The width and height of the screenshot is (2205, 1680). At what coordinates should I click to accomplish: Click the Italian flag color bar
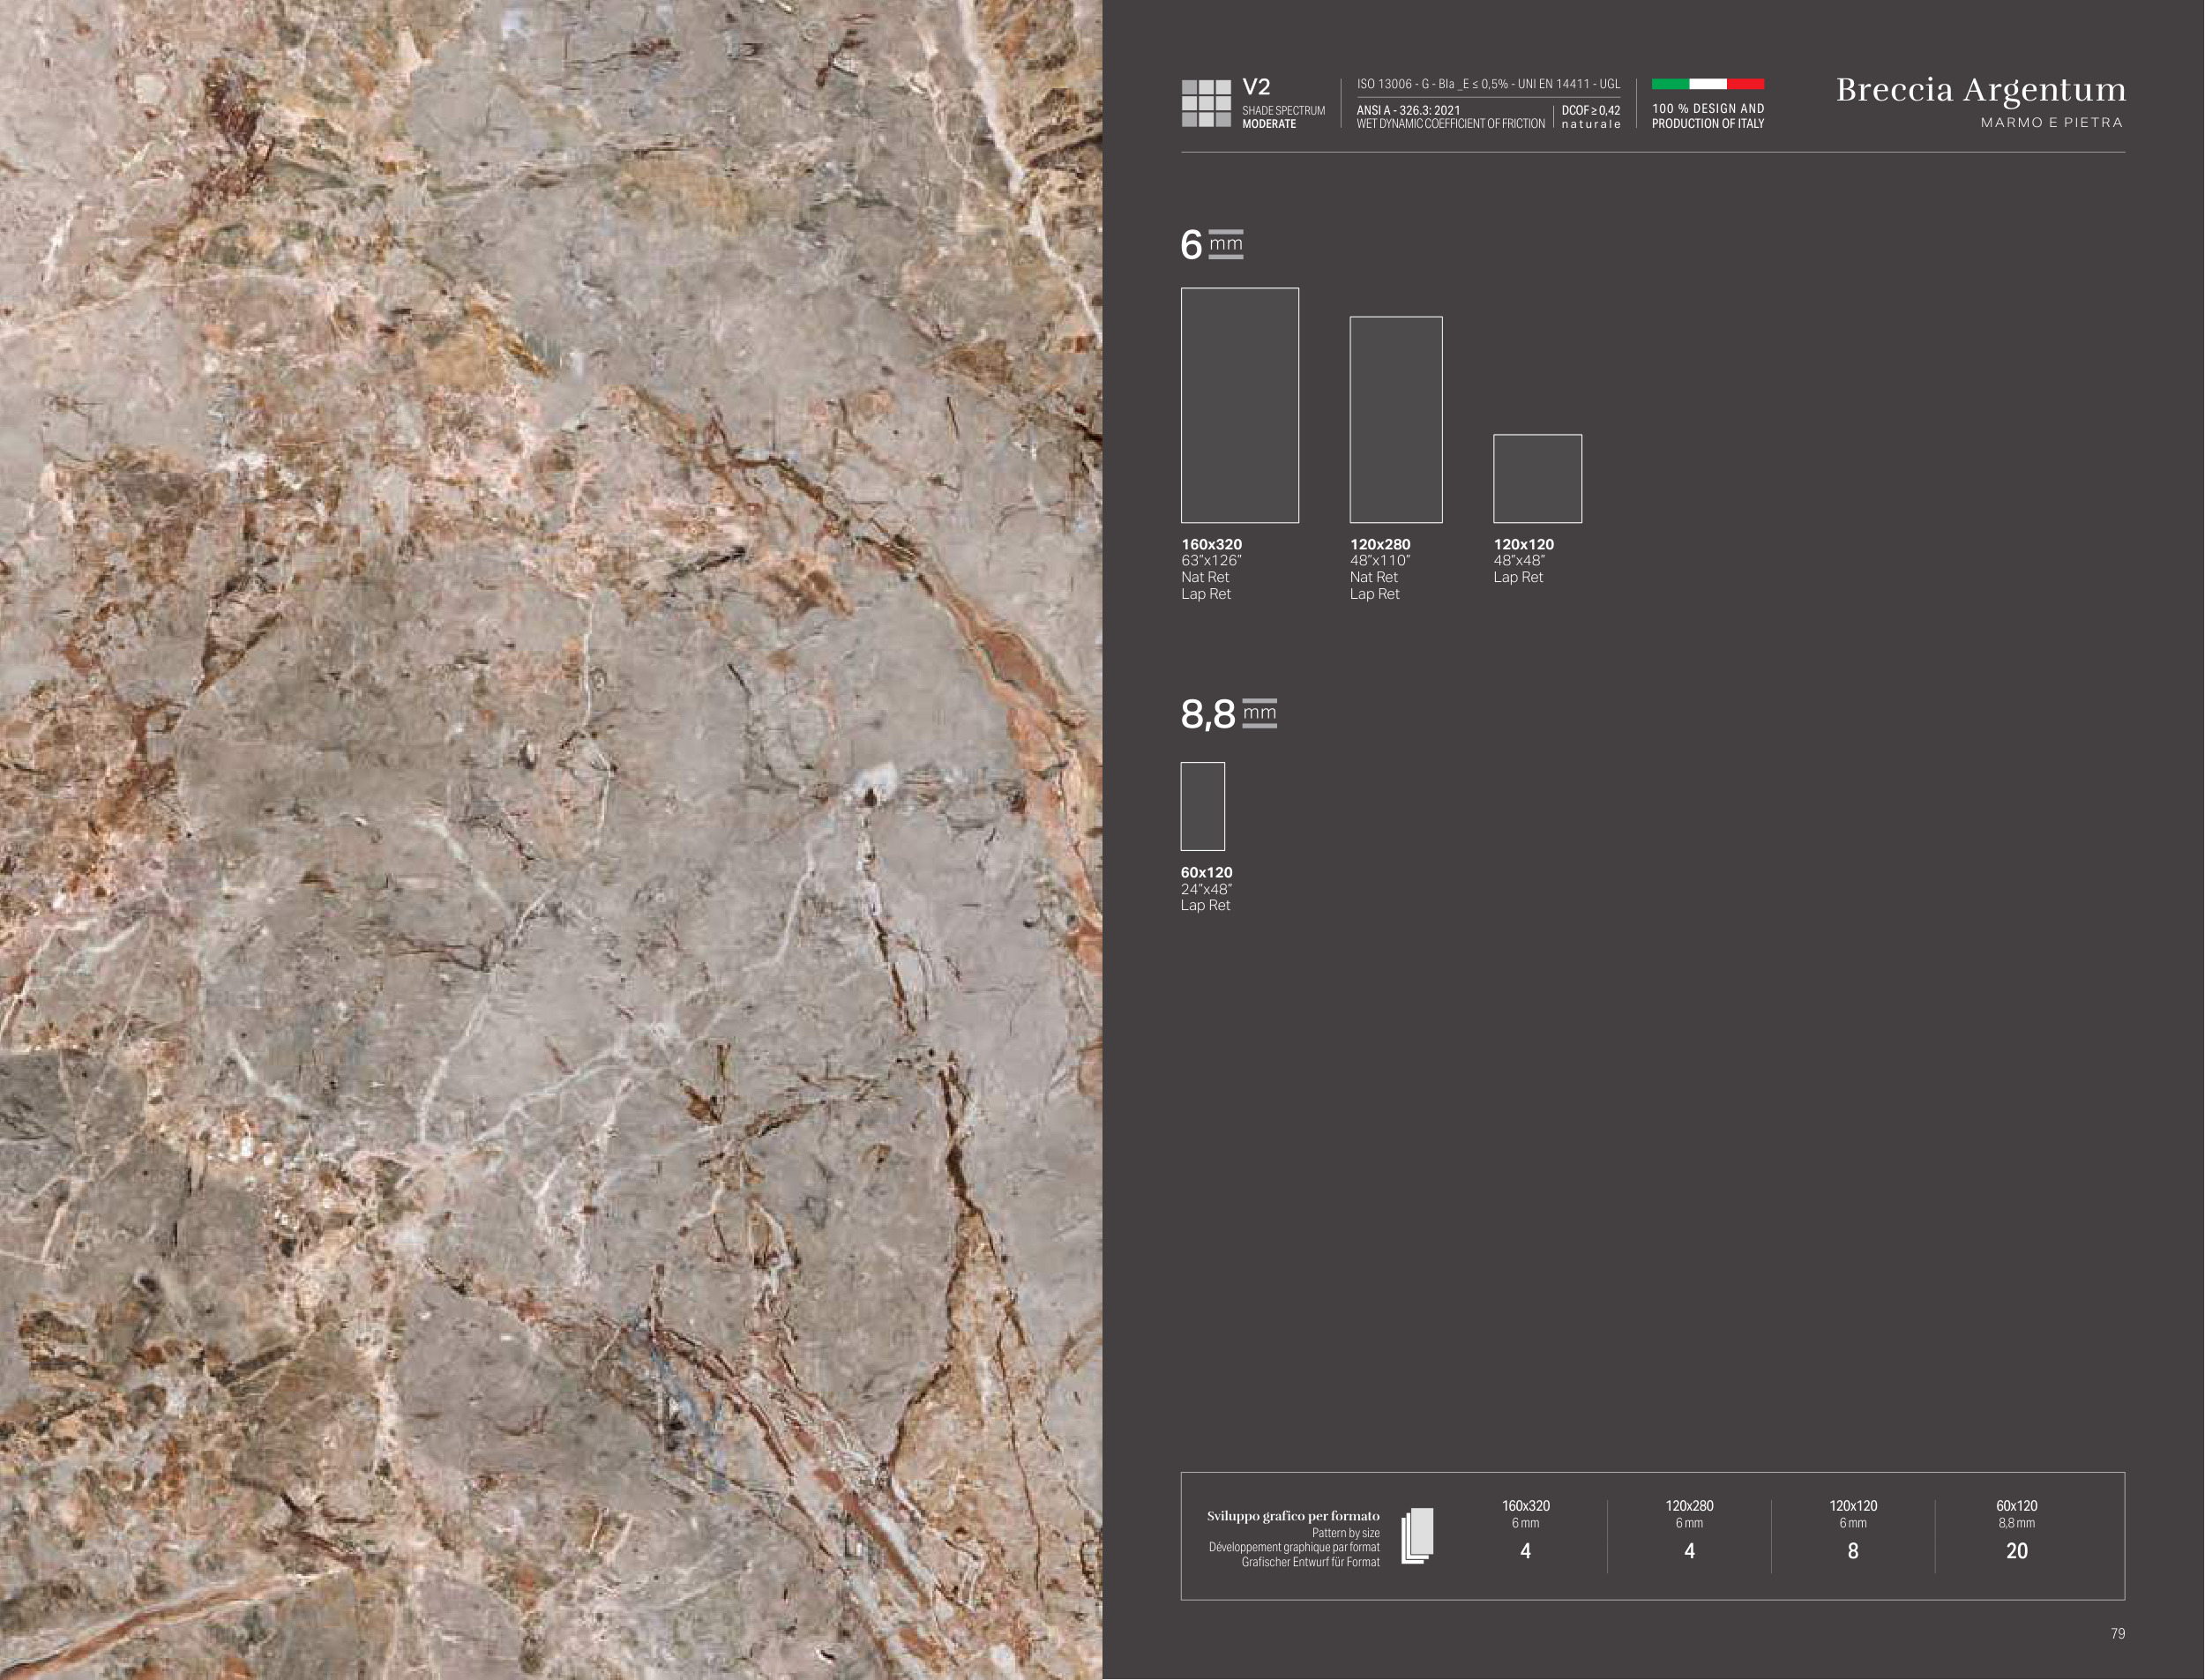coord(1707,84)
